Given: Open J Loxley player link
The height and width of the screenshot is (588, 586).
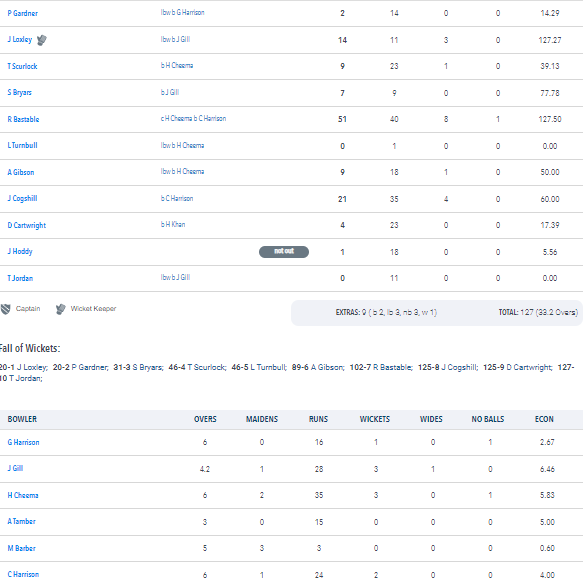Looking at the screenshot, I should click(x=19, y=39).
